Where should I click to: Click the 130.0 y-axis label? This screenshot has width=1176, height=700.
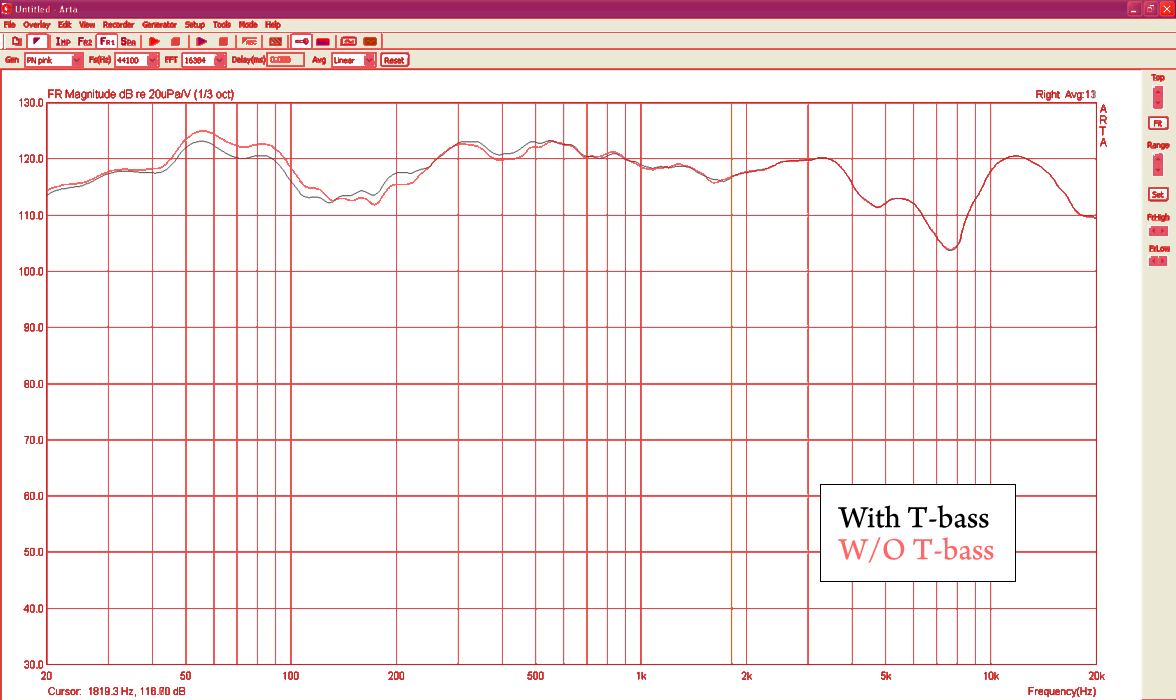31,103
